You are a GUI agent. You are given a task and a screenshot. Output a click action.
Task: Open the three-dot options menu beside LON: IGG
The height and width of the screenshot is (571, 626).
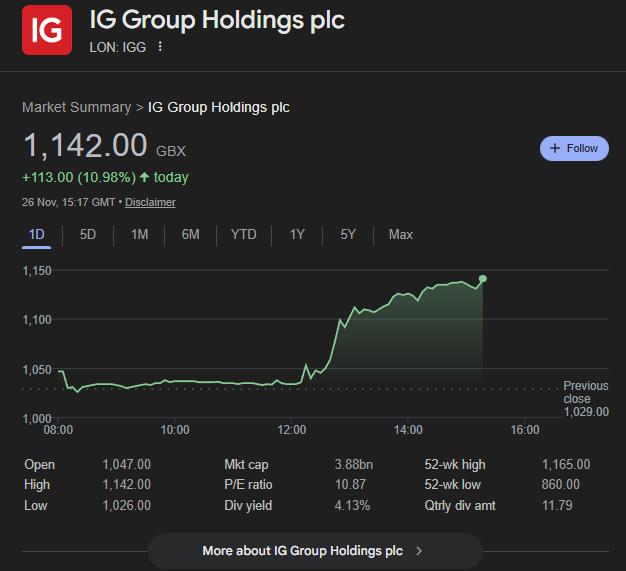[x=160, y=46]
